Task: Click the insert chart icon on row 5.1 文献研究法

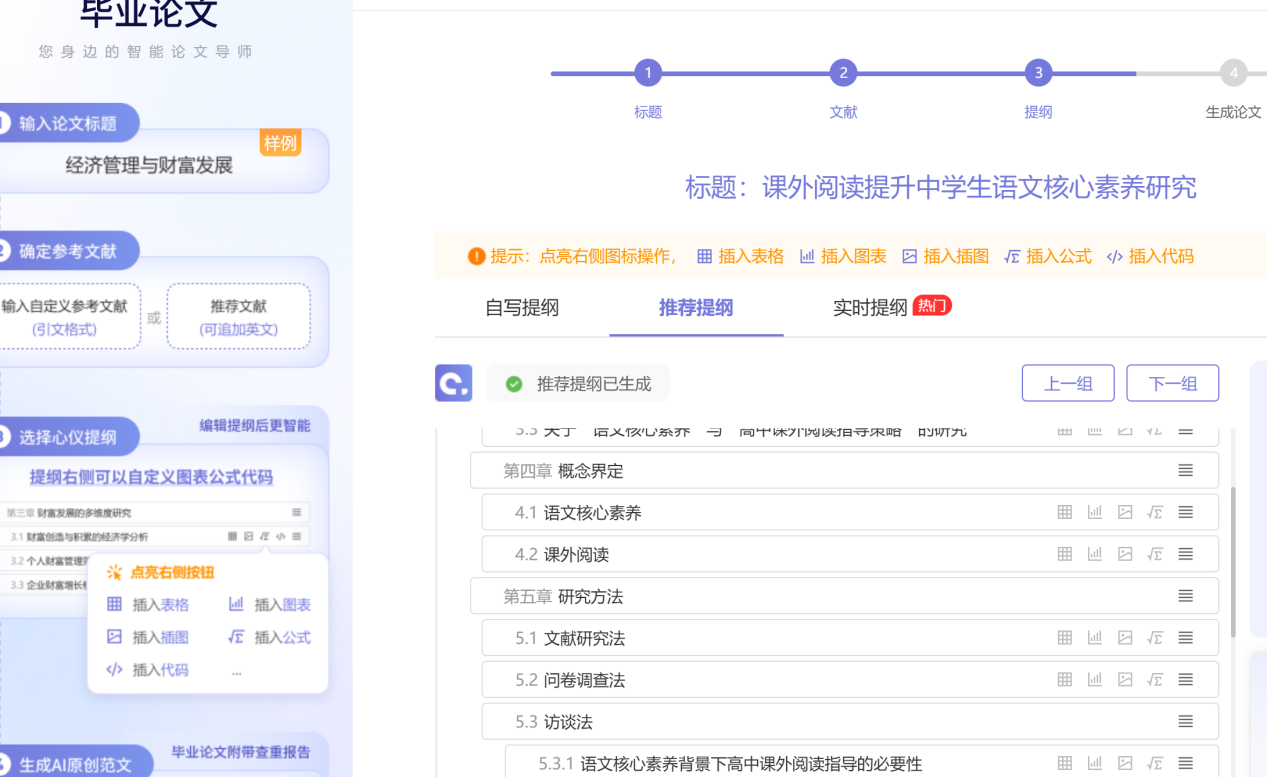Action: click(x=1095, y=637)
